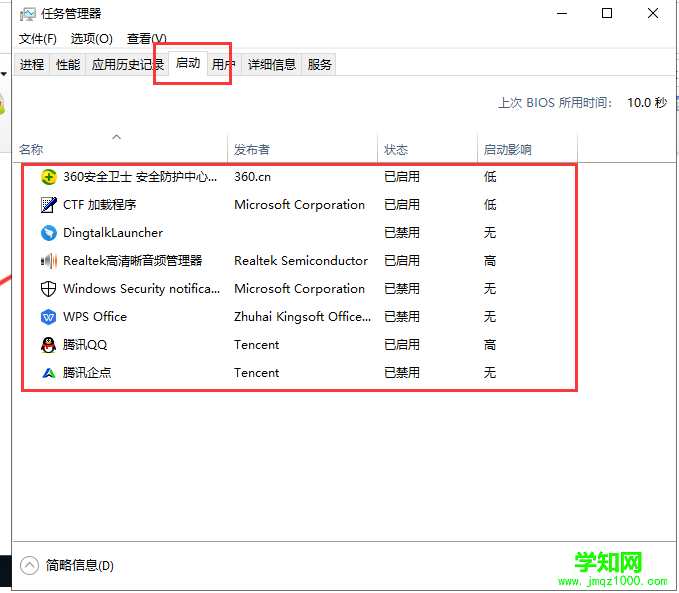Click 低 startup impact of 360安全卫士 row
Screen dimensions: 679x593
(x=490, y=177)
